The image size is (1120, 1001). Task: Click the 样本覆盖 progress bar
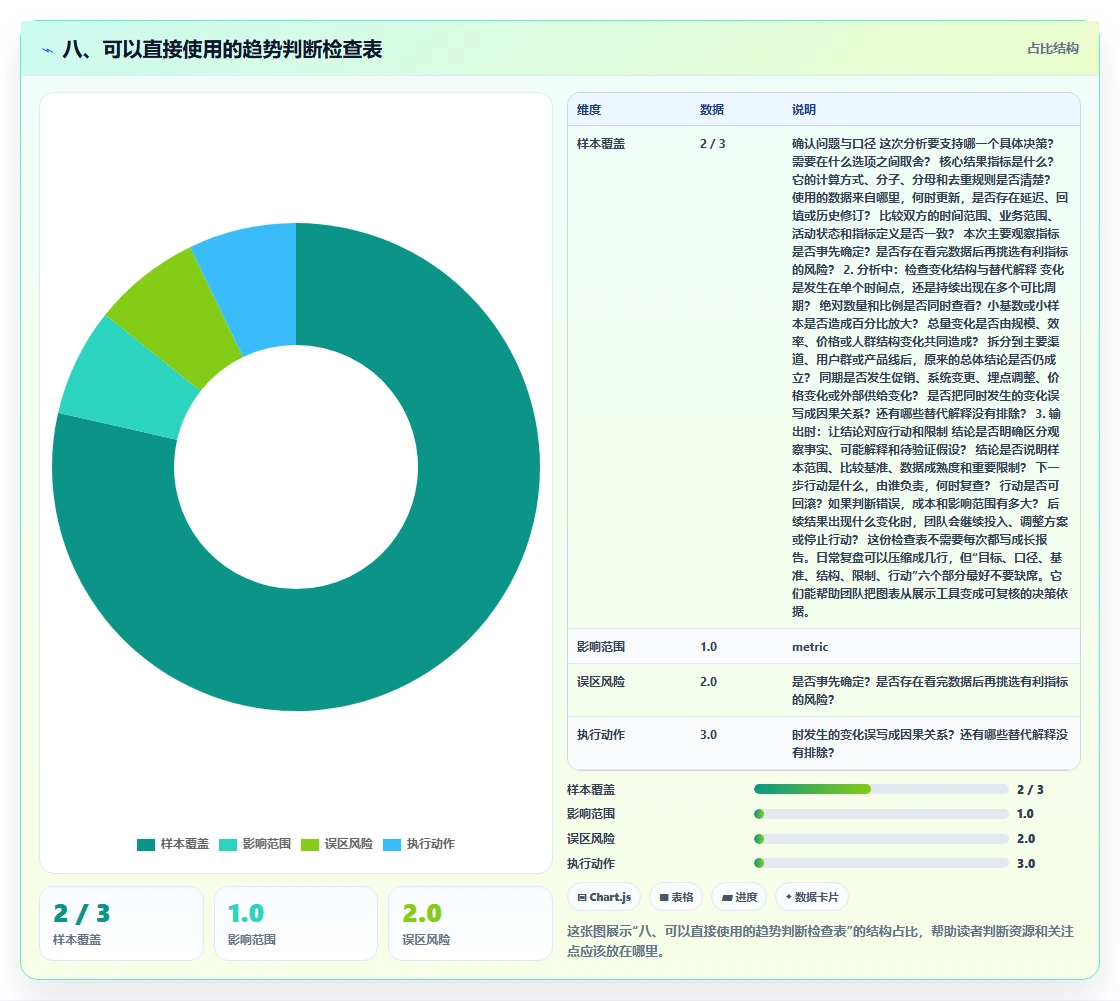click(881, 789)
